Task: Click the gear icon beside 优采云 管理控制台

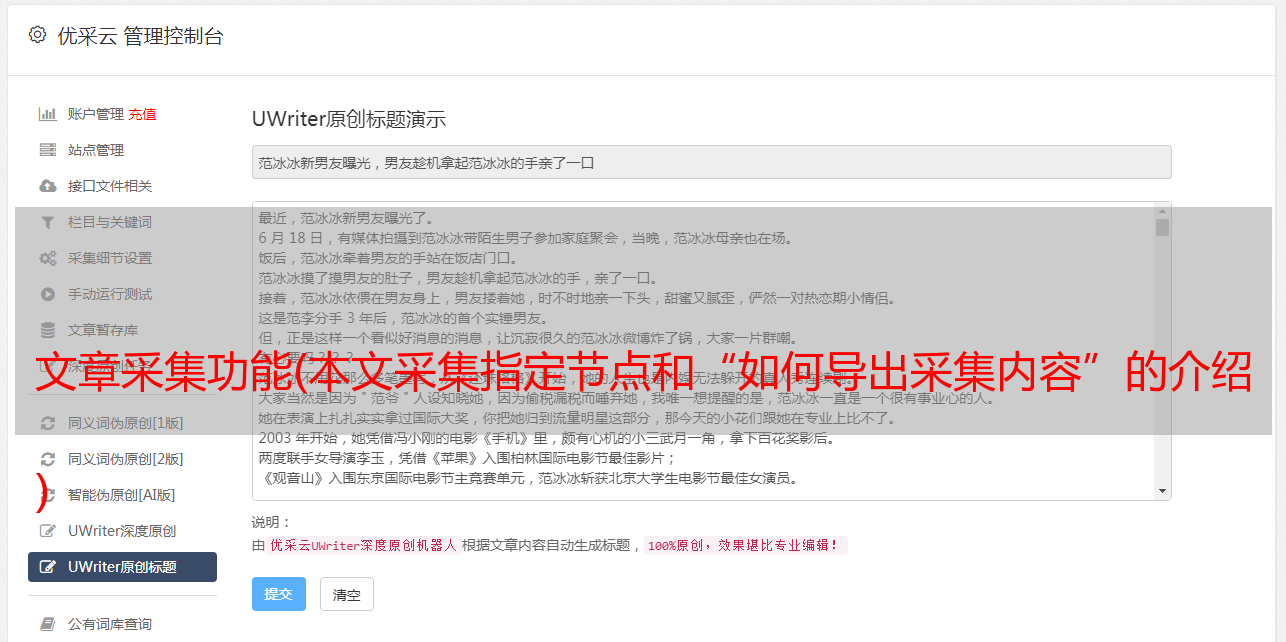Action: pos(37,35)
